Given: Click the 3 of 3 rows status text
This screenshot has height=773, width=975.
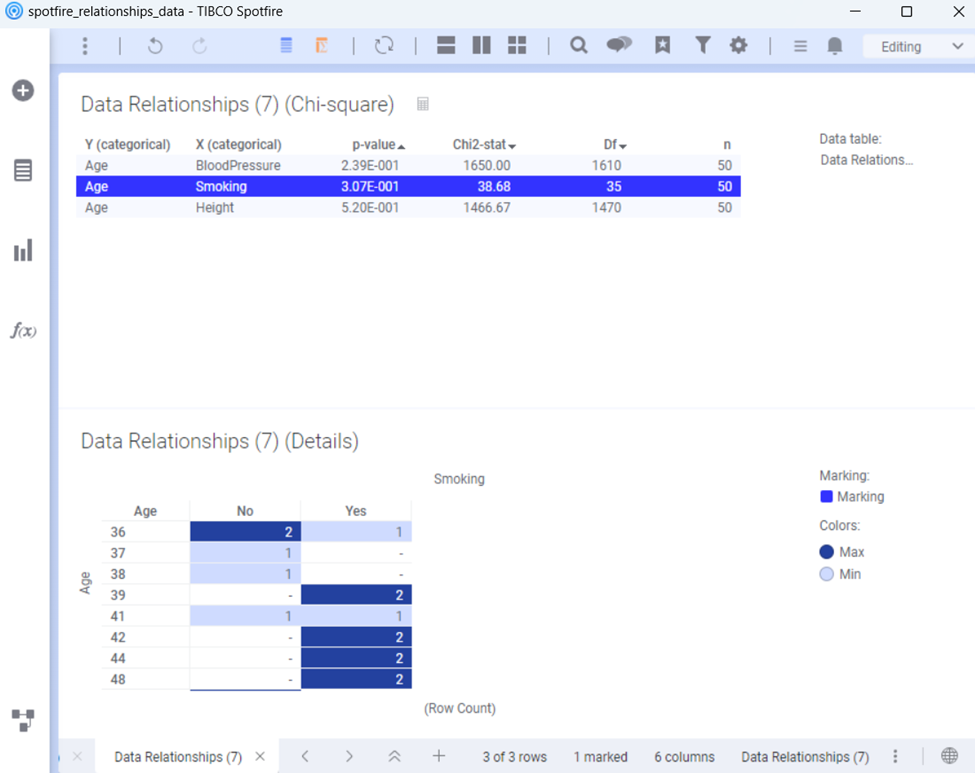Looking at the screenshot, I should [x=514, y=757].
